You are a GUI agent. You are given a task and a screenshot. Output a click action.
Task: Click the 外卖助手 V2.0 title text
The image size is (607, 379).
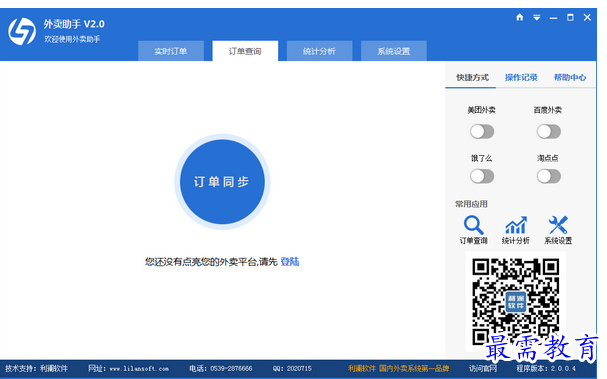click(74, 24)
